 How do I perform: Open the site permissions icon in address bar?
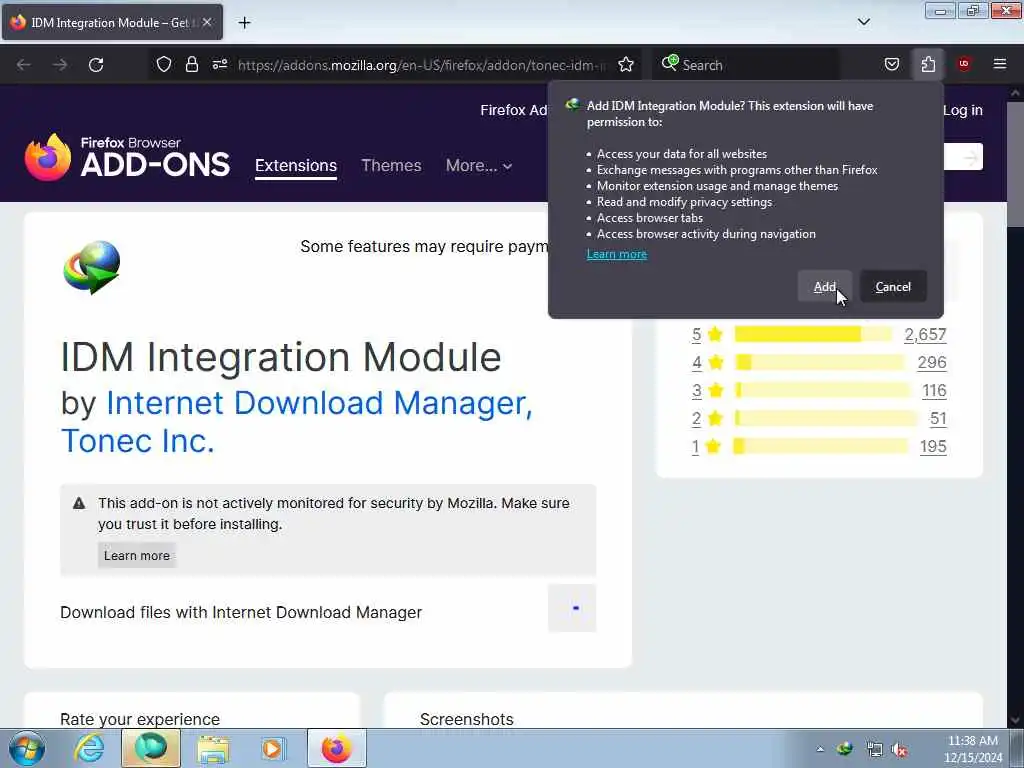(220, 65)
